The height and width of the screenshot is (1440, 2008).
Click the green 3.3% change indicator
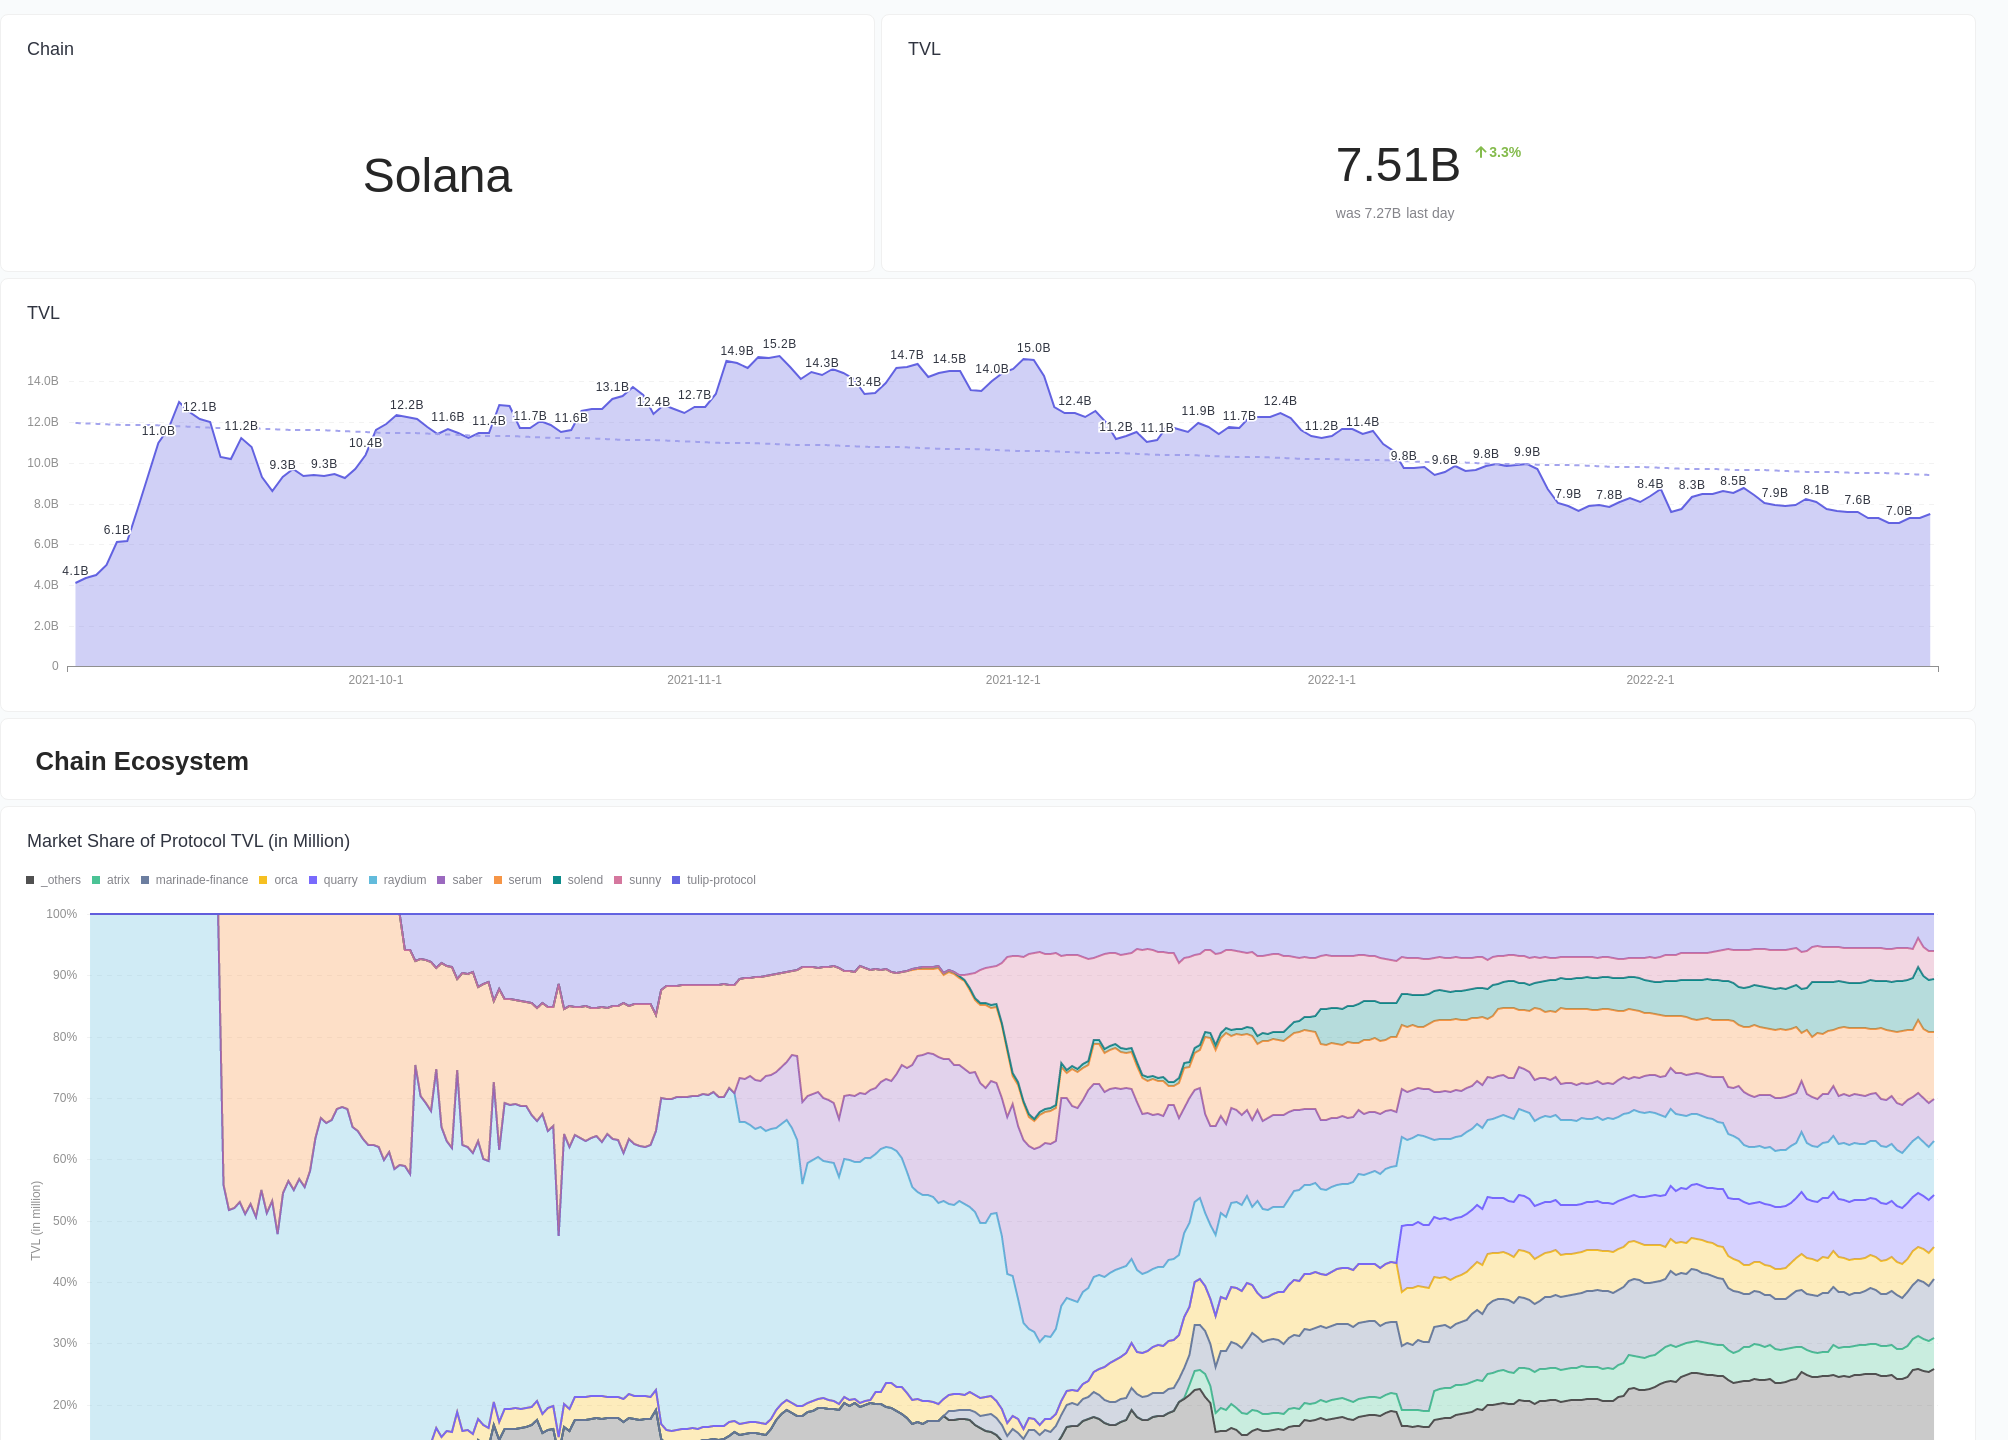[x=1497, y=153]
